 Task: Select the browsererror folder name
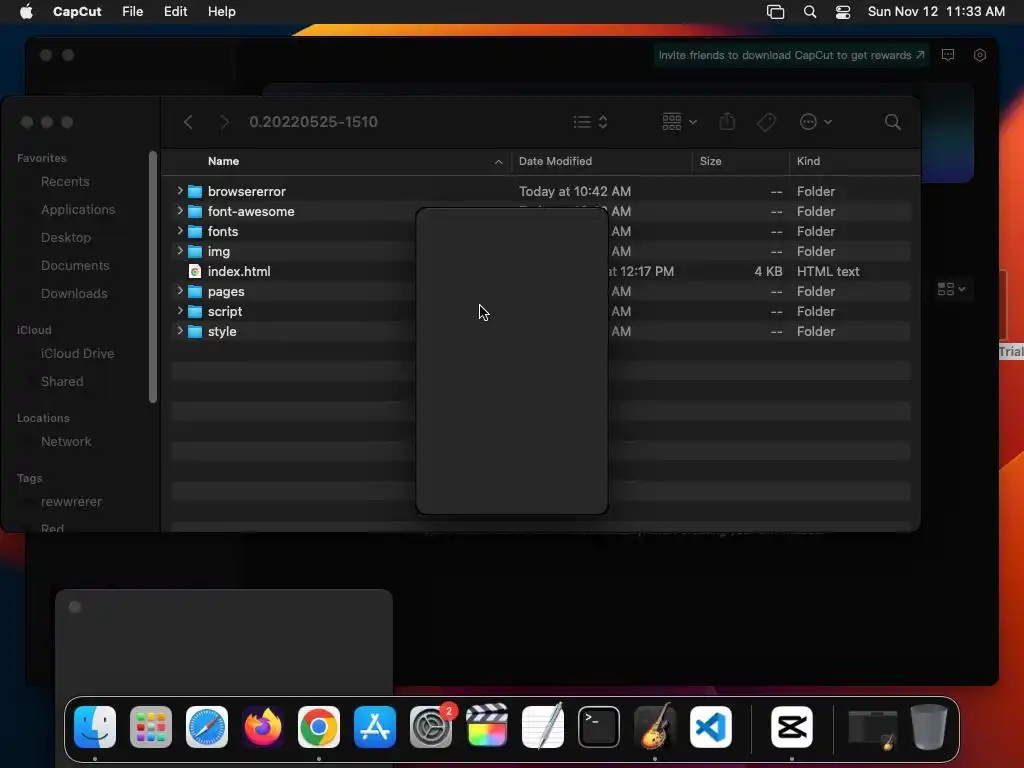tap(246, 191)
